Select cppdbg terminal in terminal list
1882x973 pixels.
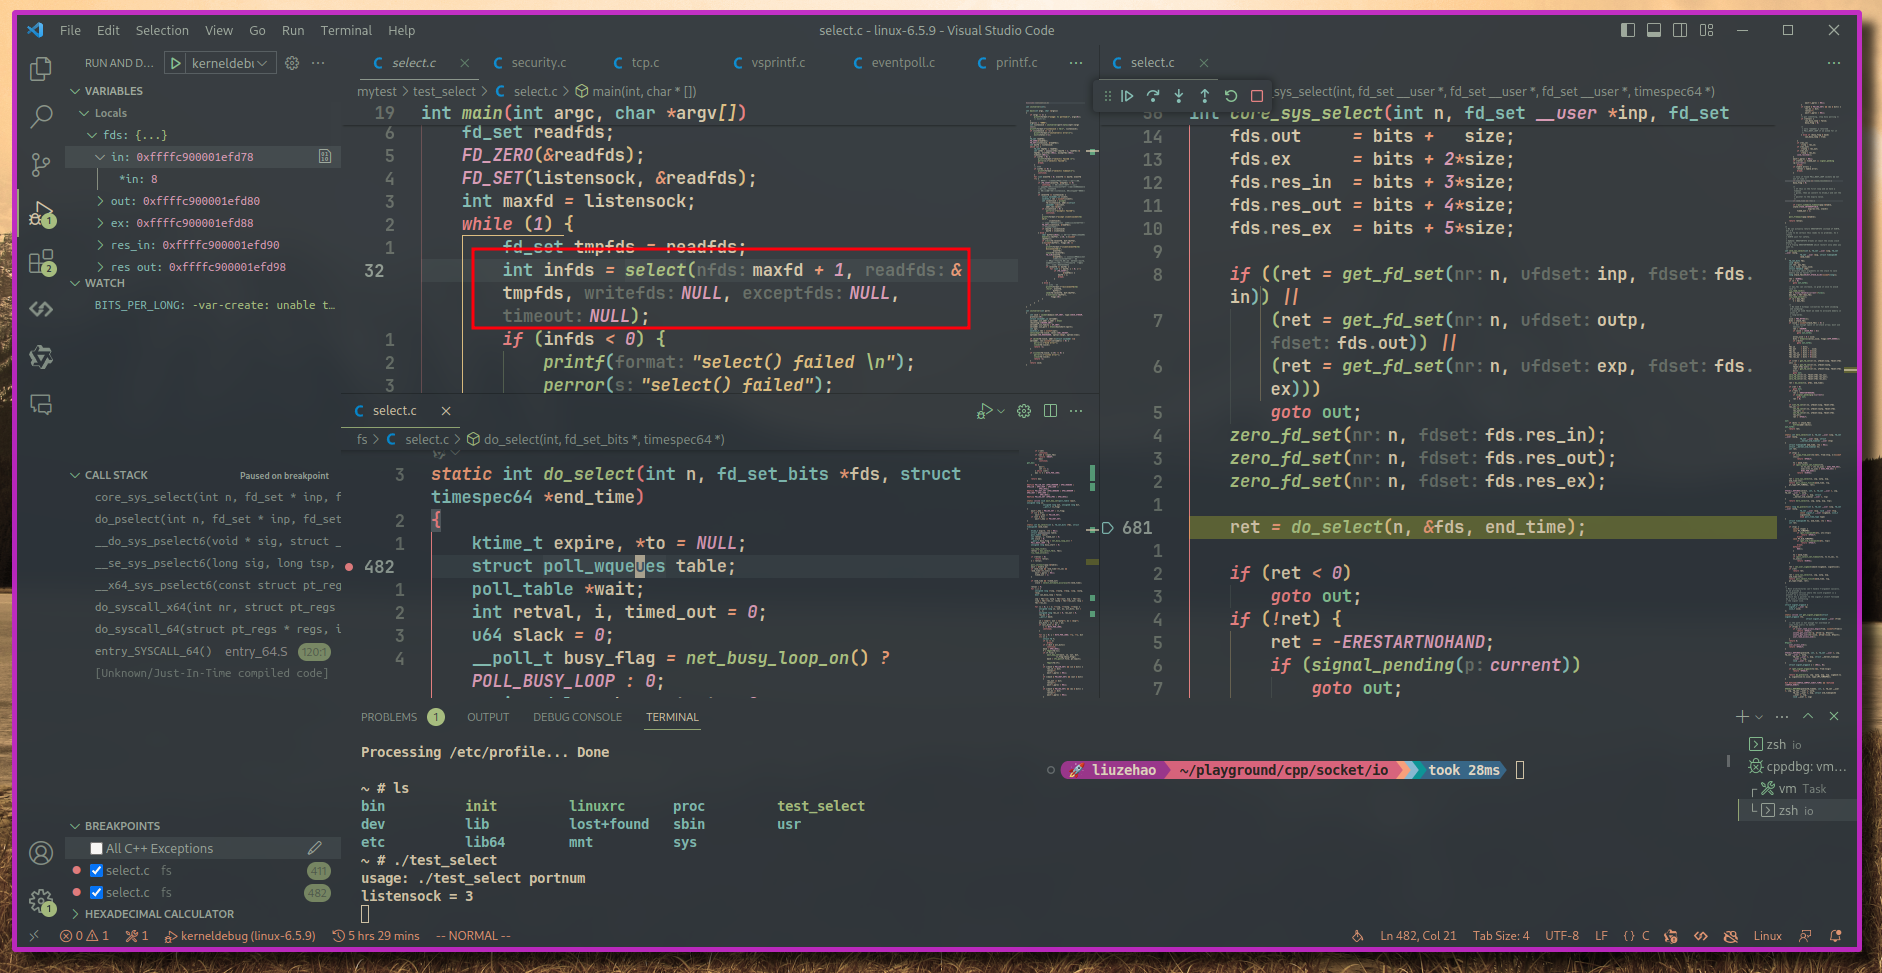click(x=1797, y=767)
